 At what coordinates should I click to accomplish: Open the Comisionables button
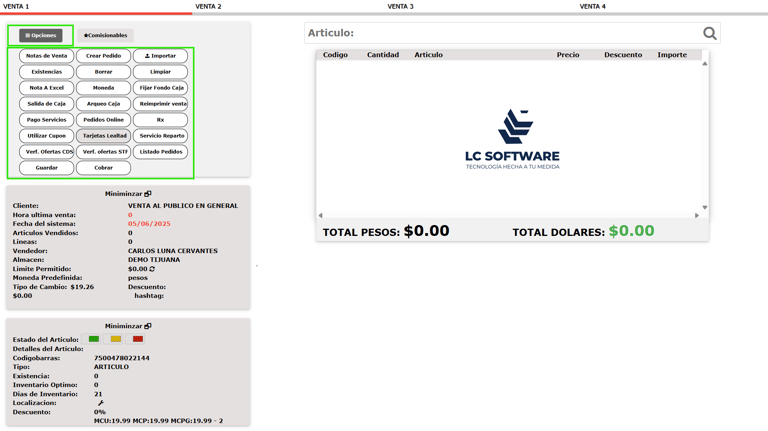pyautogui.click(x=105, y=35)
